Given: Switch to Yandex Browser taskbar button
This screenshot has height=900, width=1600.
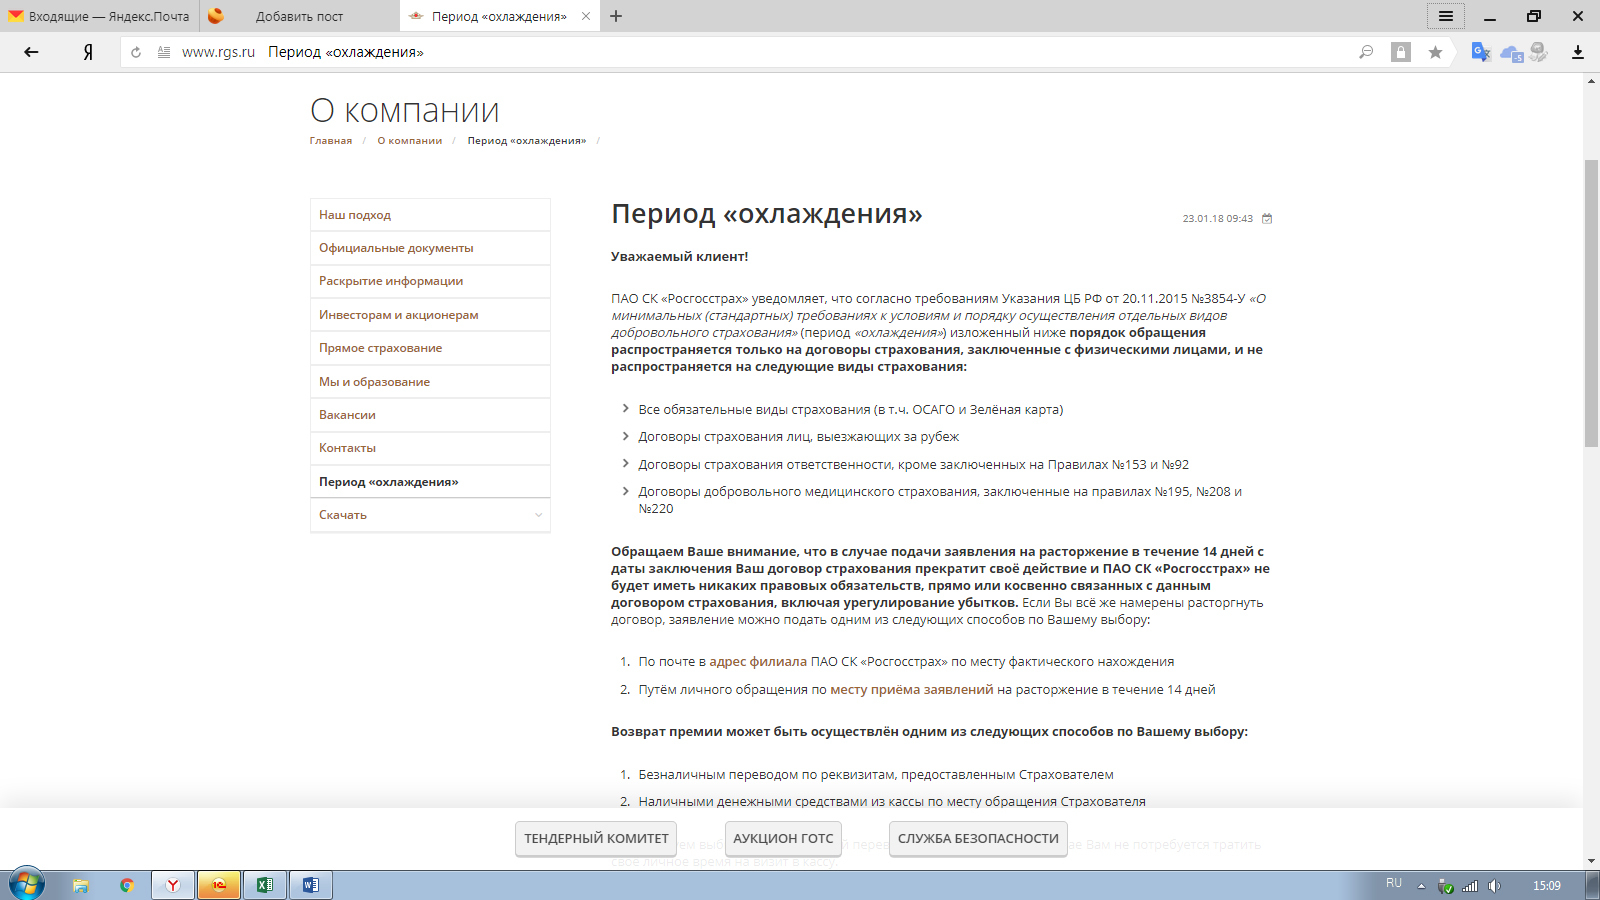Looking at the screenshot, I should tap(173, 885).
